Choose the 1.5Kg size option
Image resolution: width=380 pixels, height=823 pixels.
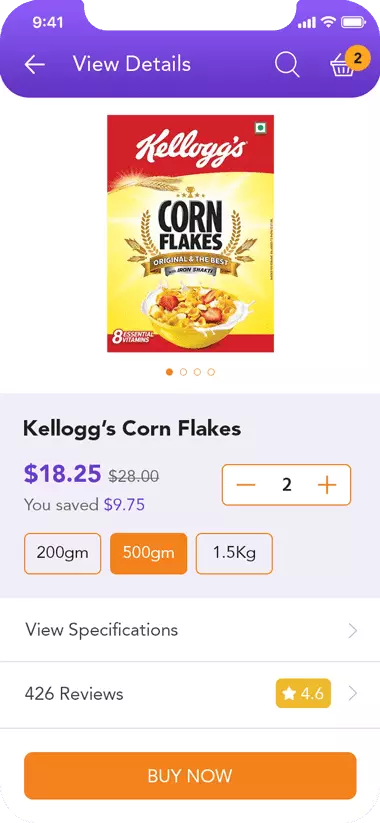pos(234,553)
